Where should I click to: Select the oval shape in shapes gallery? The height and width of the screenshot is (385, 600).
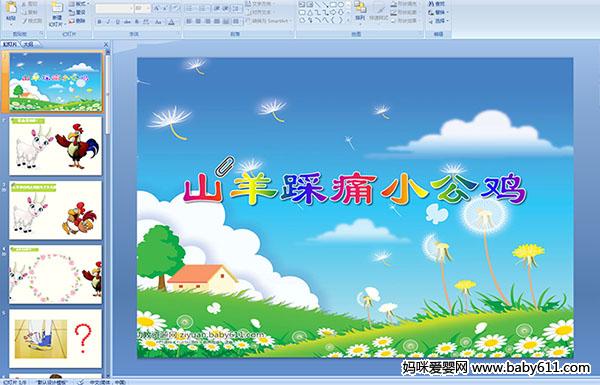coord(340,5)
